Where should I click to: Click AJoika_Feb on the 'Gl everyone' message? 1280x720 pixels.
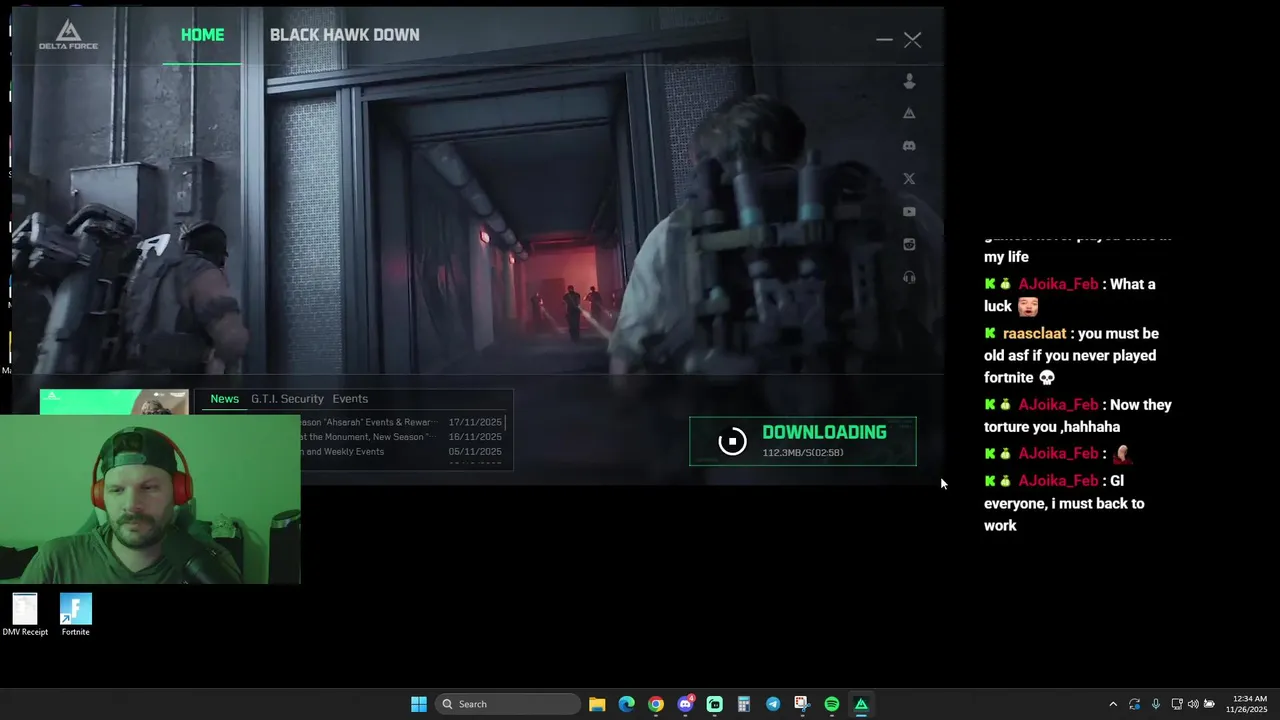(x=1058, y=481)
